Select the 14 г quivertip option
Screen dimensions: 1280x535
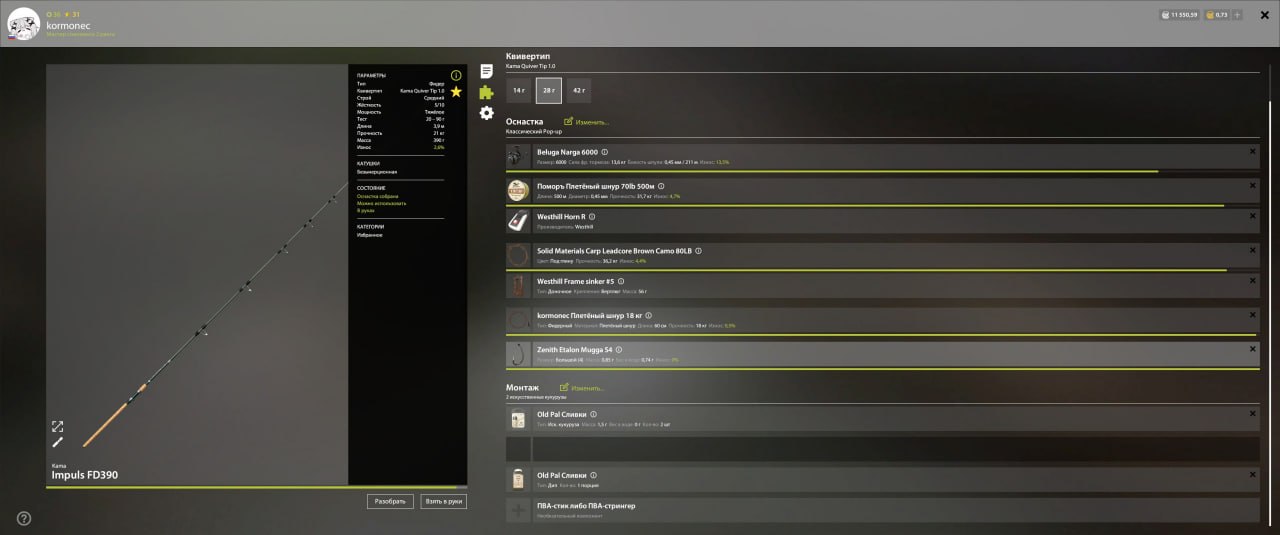(518, 90)
